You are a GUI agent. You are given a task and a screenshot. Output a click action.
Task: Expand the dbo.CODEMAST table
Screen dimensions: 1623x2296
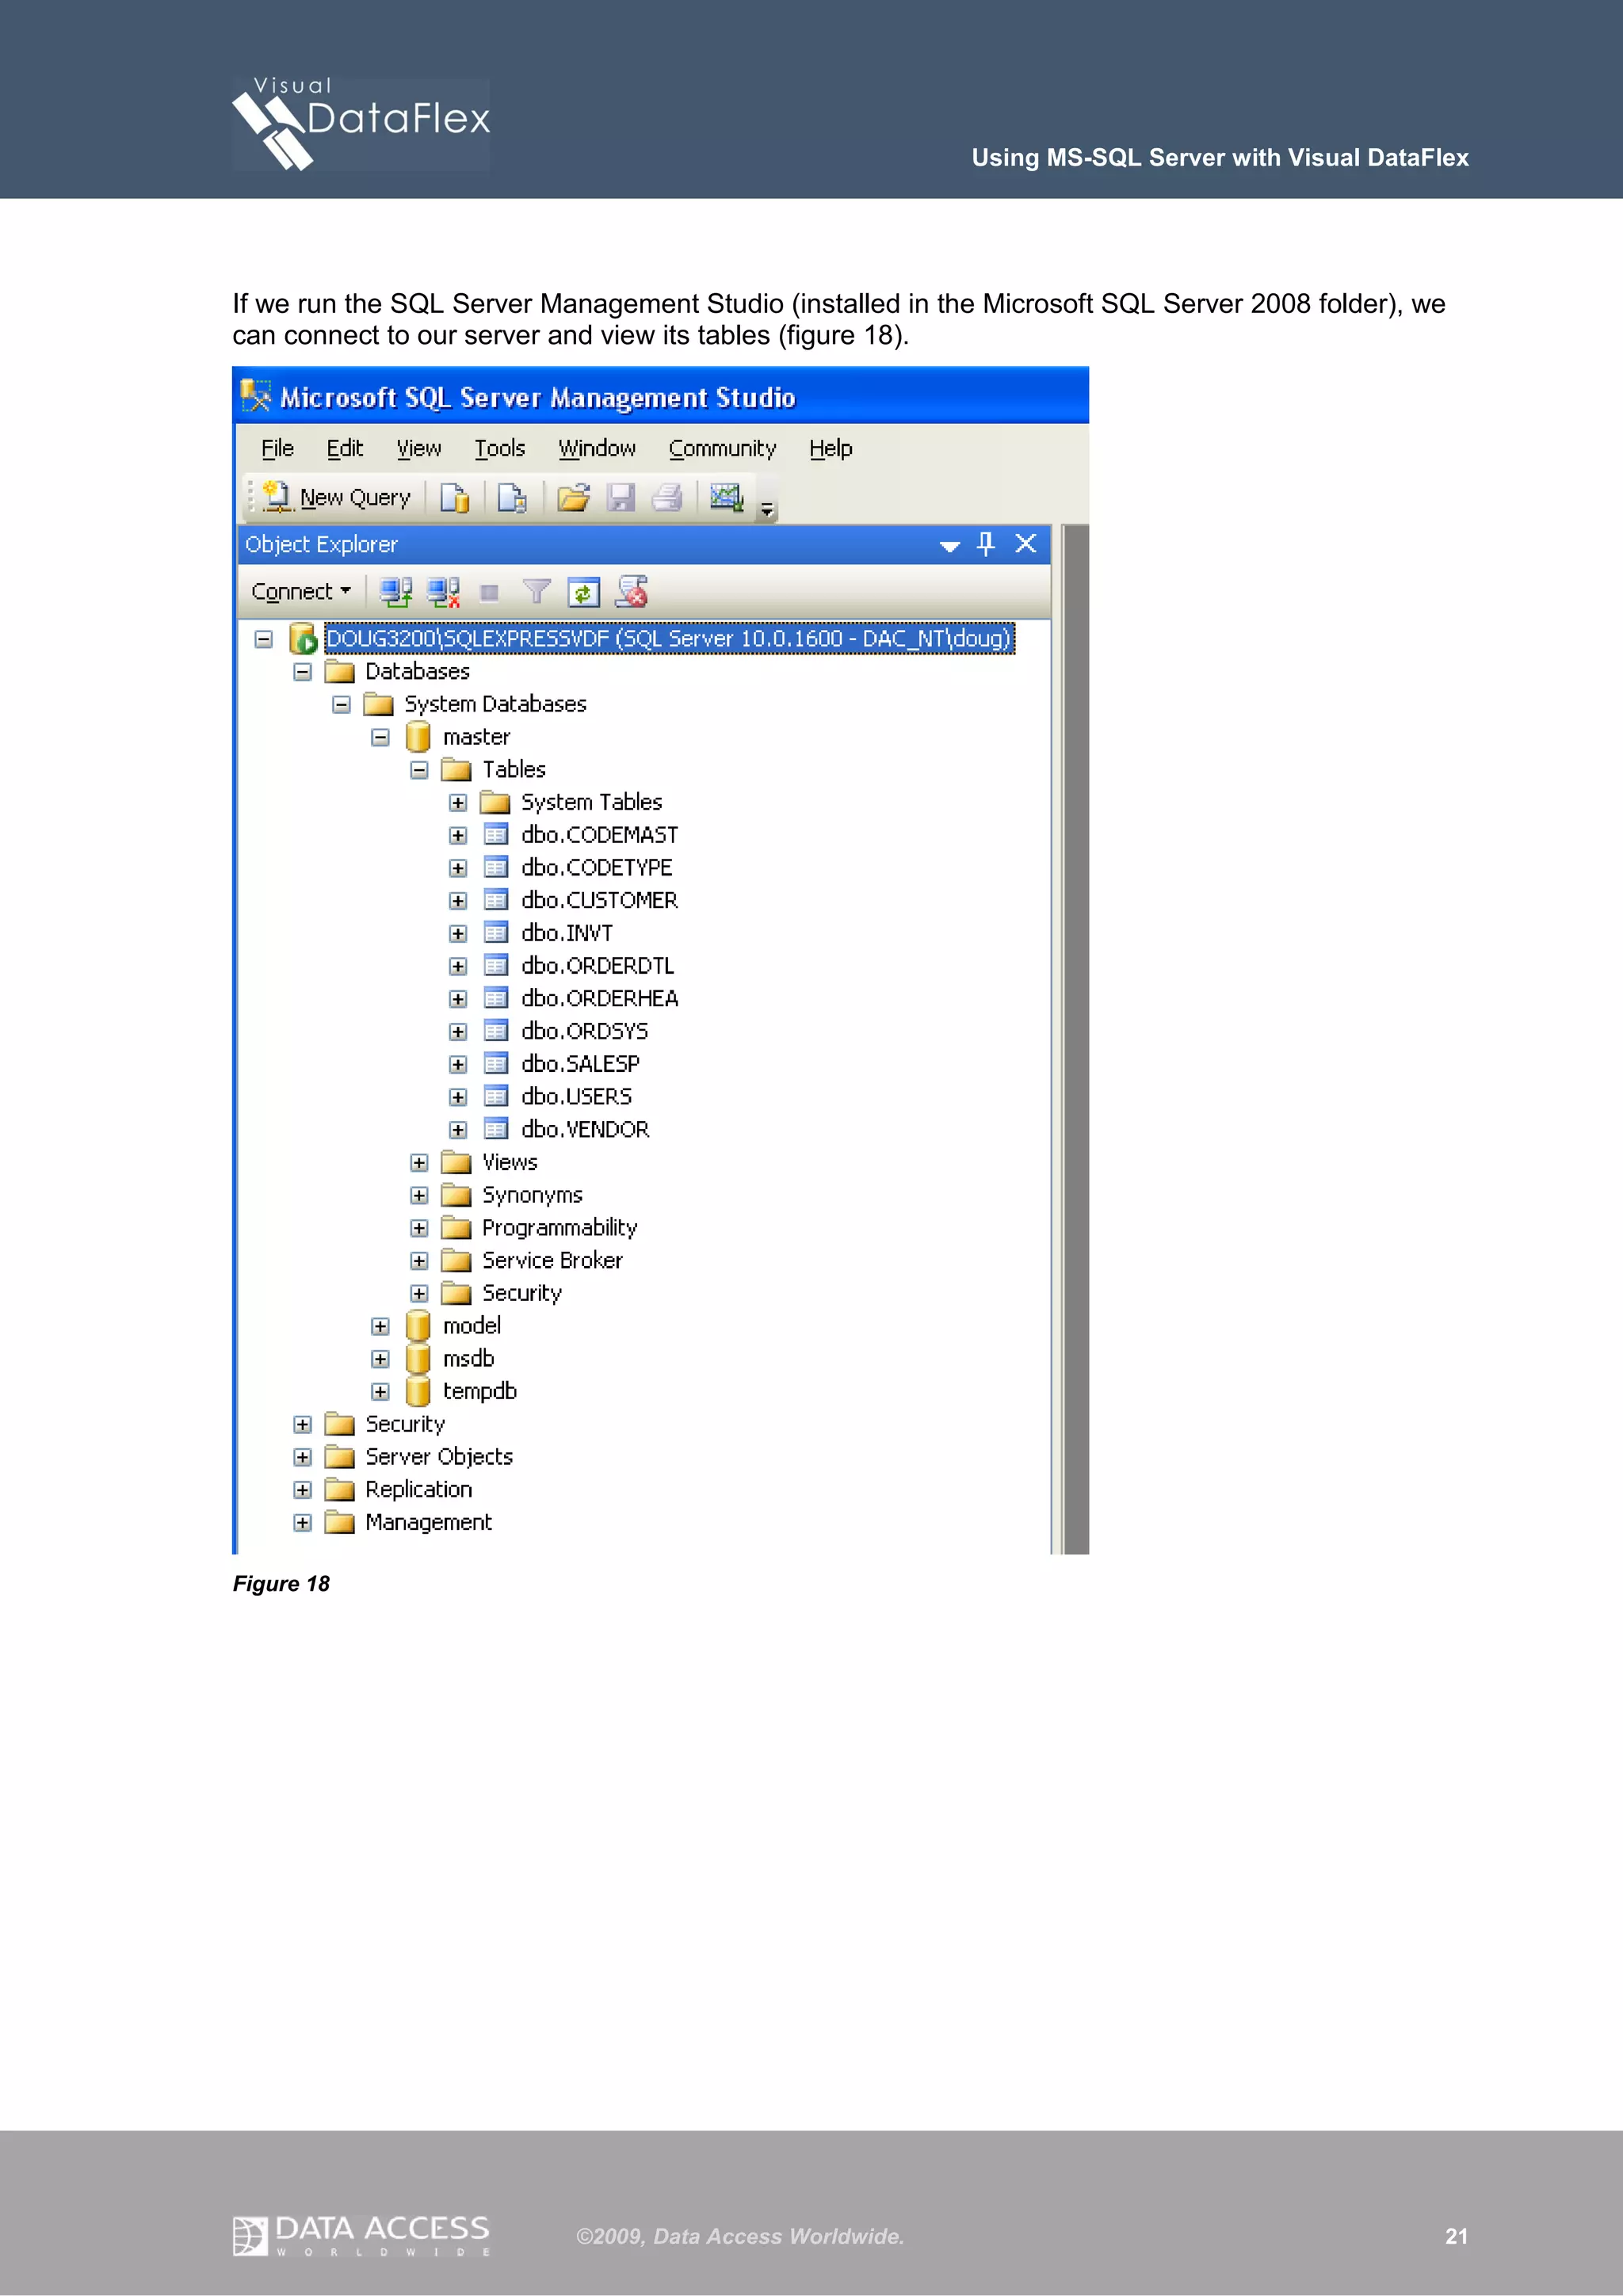[x=458, y=836]
